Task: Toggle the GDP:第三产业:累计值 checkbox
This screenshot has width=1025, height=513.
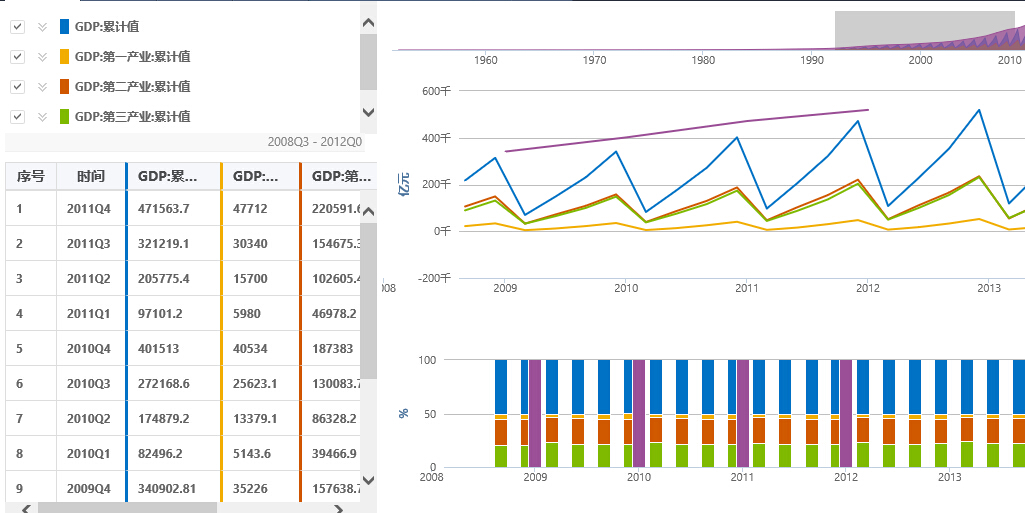Action: [x=18, y=117]
